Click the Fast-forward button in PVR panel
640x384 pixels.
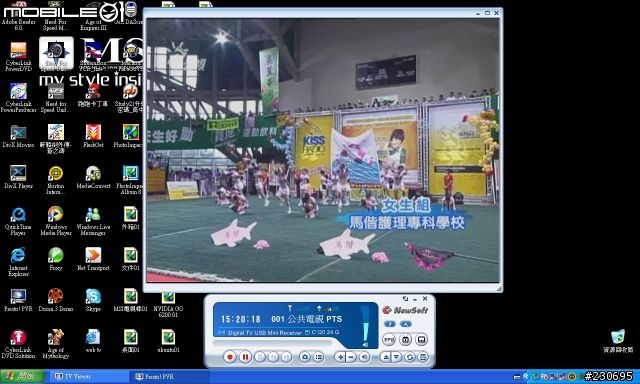(x=286, y=357)
